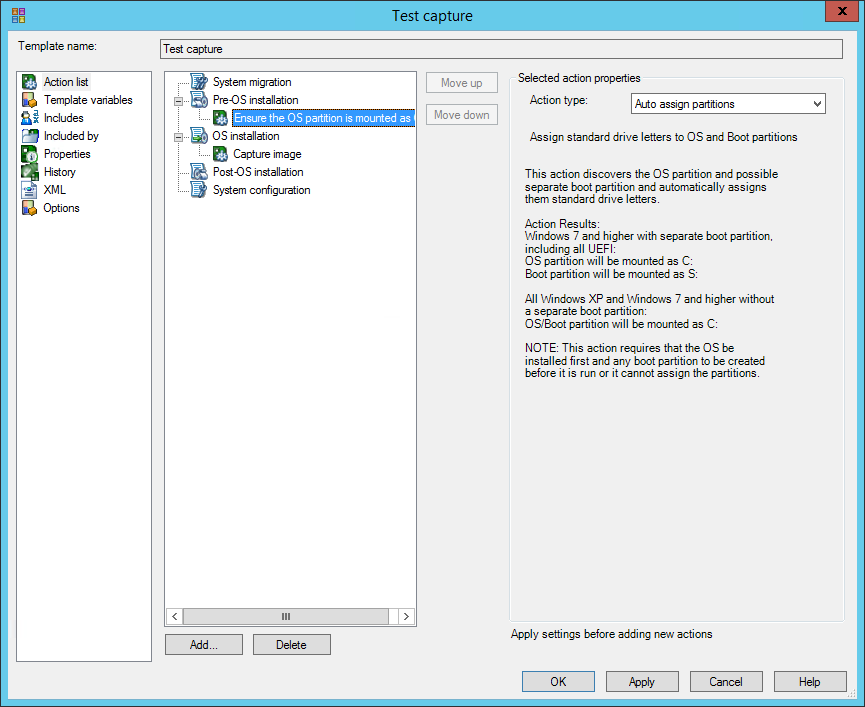Image resolution: width=865 pixels, height=707 pixels.
Task: Select System configuration tree item
Action: pyautogui.click(x=261, y=190)
